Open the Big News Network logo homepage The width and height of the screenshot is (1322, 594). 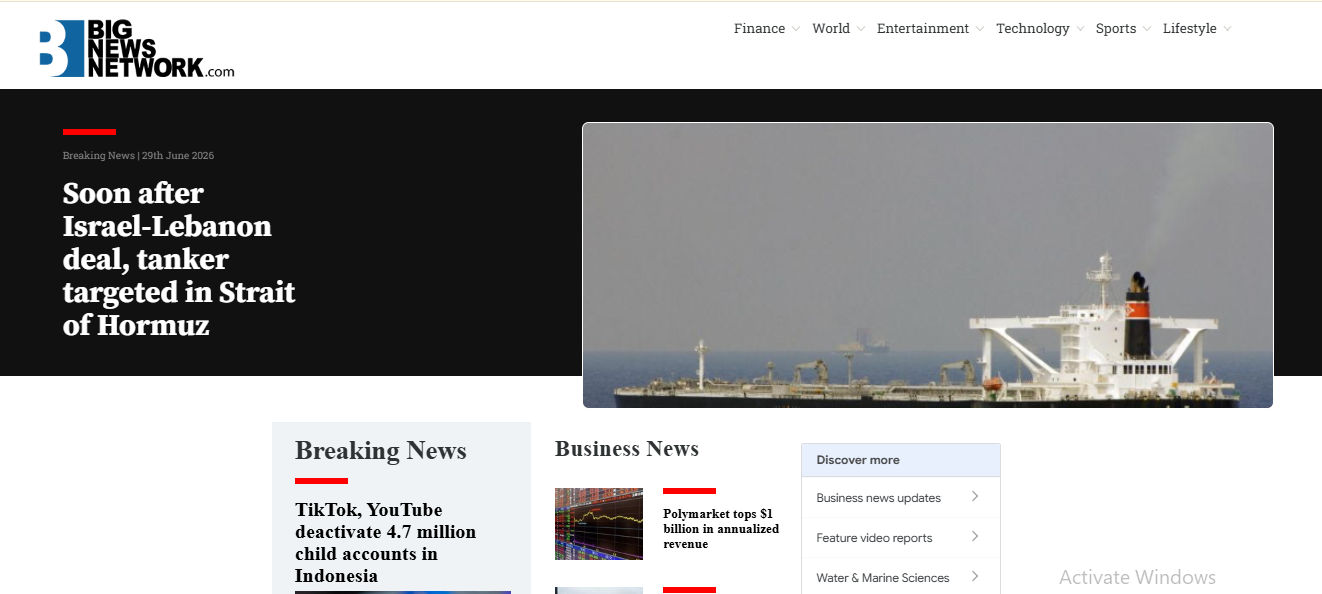pos(137,48)
